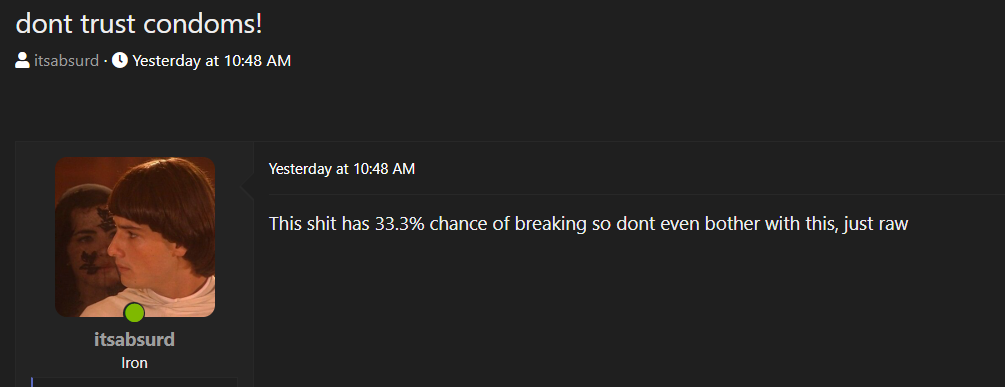Click the post message text
Screen dimensions: 1005x387
click(588, 224)
